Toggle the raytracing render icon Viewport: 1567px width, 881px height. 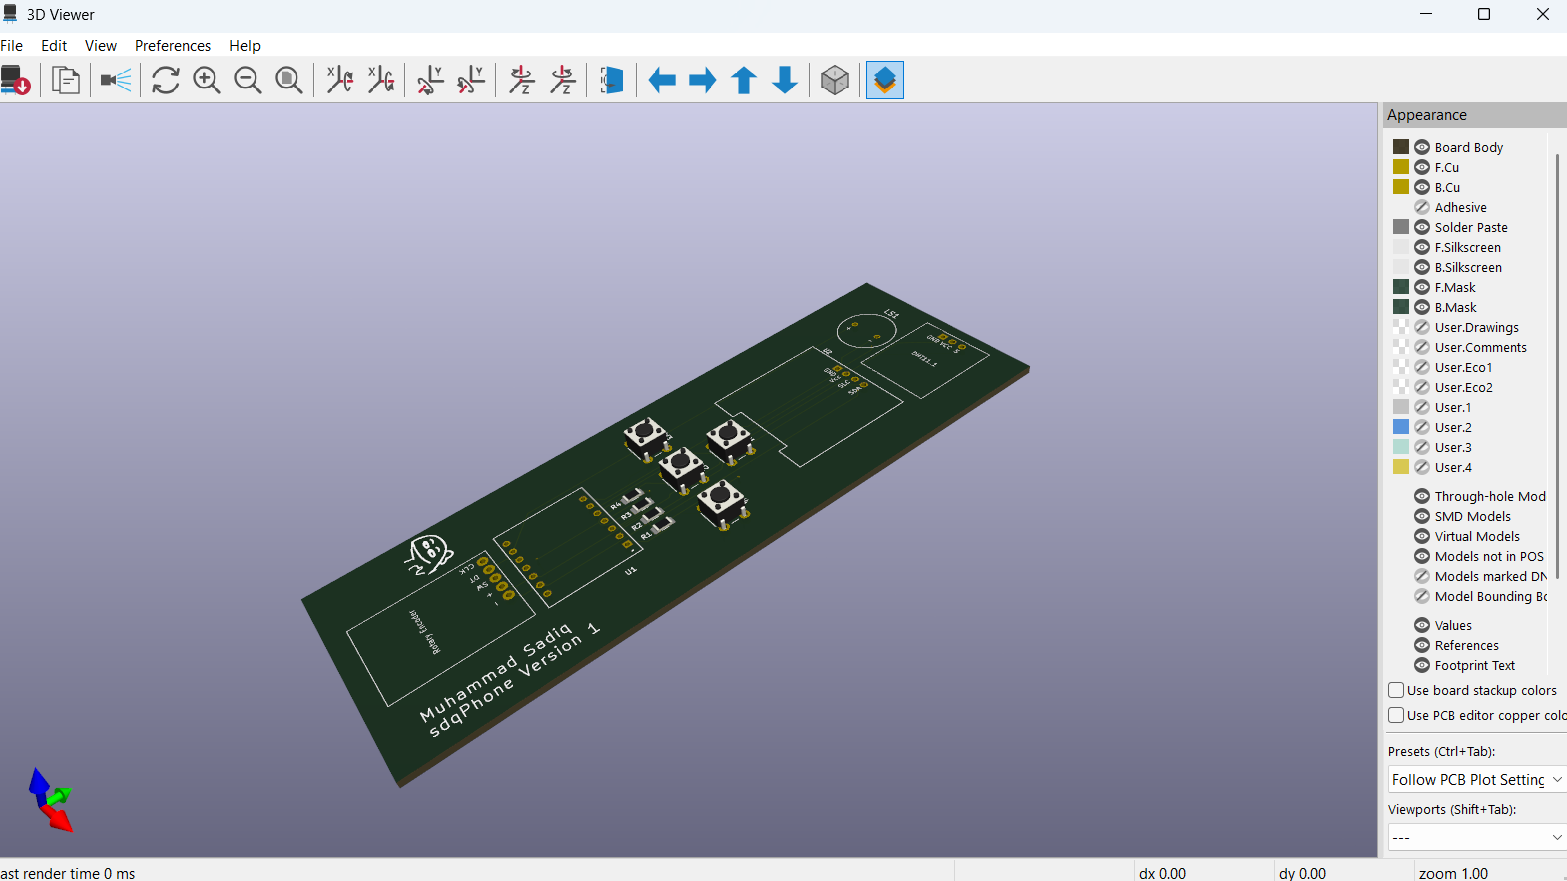coord(116,80)
